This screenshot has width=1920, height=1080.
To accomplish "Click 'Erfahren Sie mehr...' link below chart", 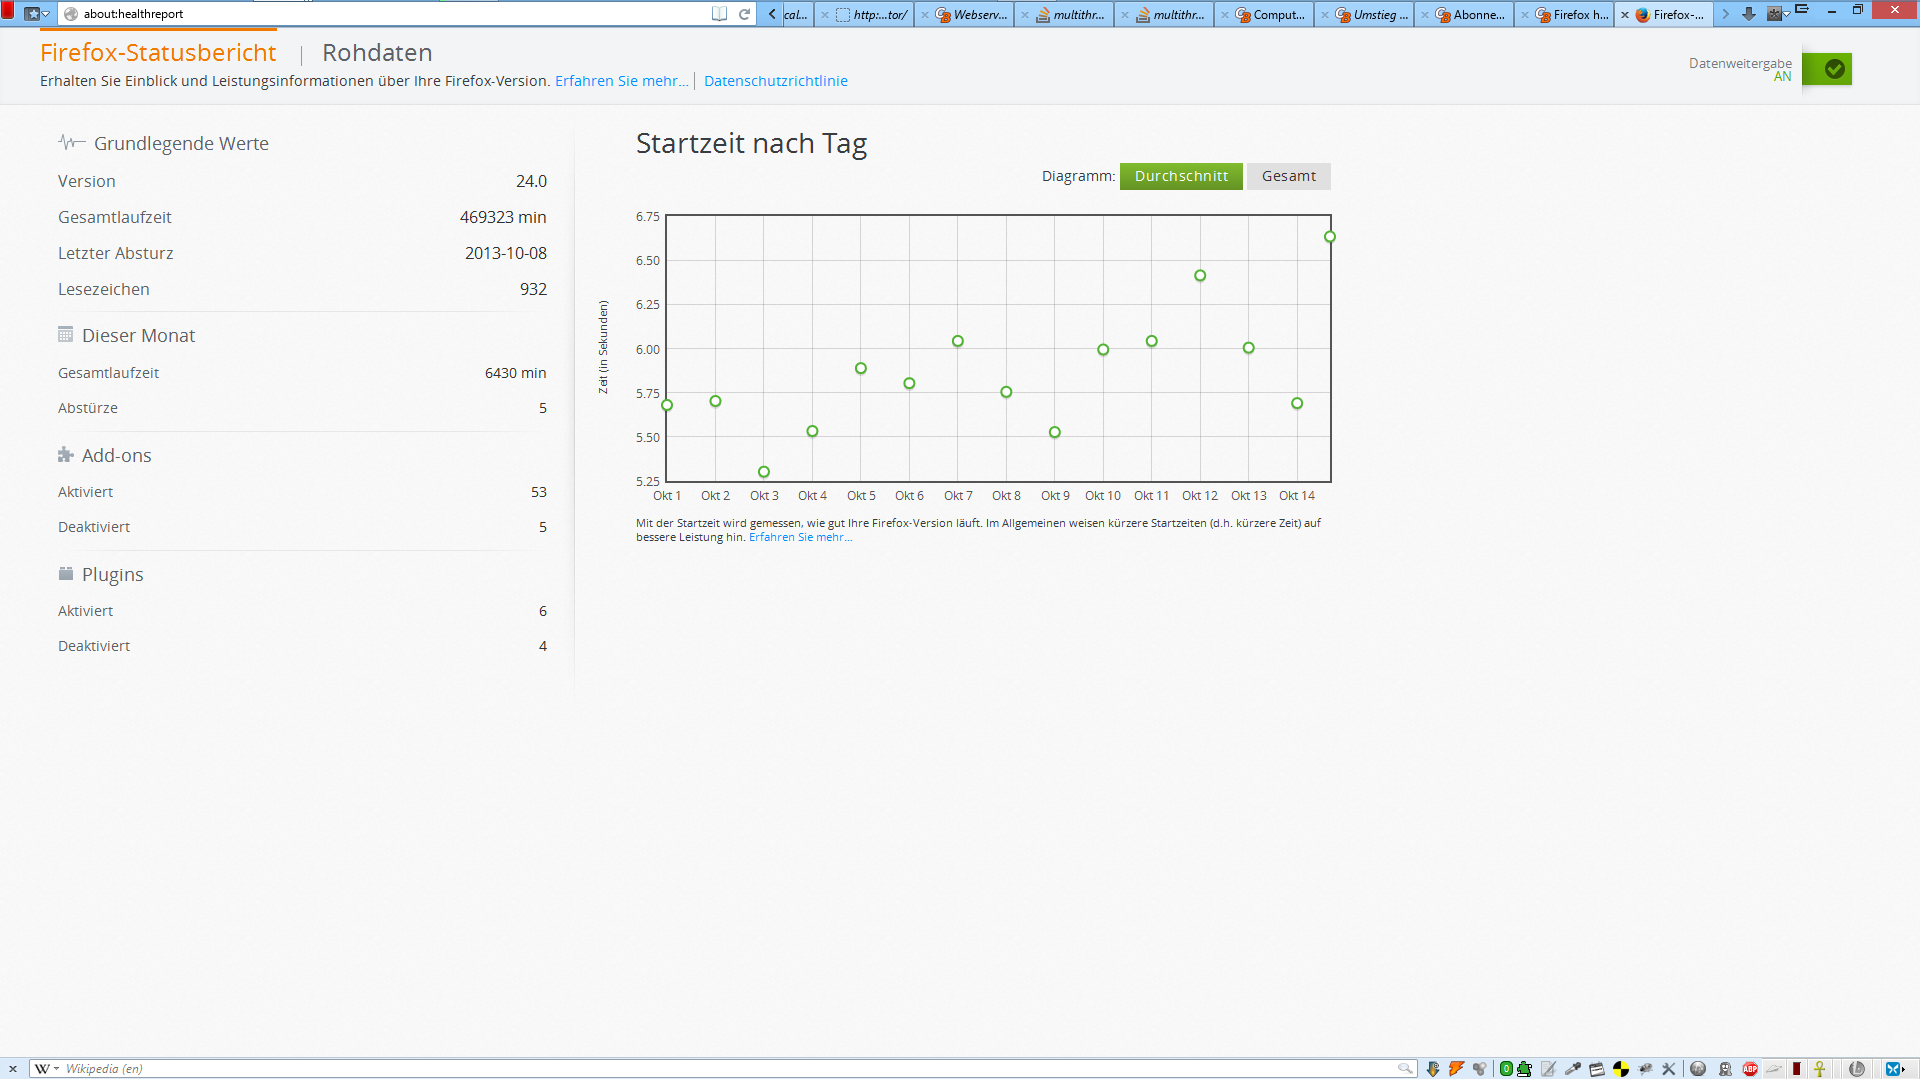I will [800, 538].
